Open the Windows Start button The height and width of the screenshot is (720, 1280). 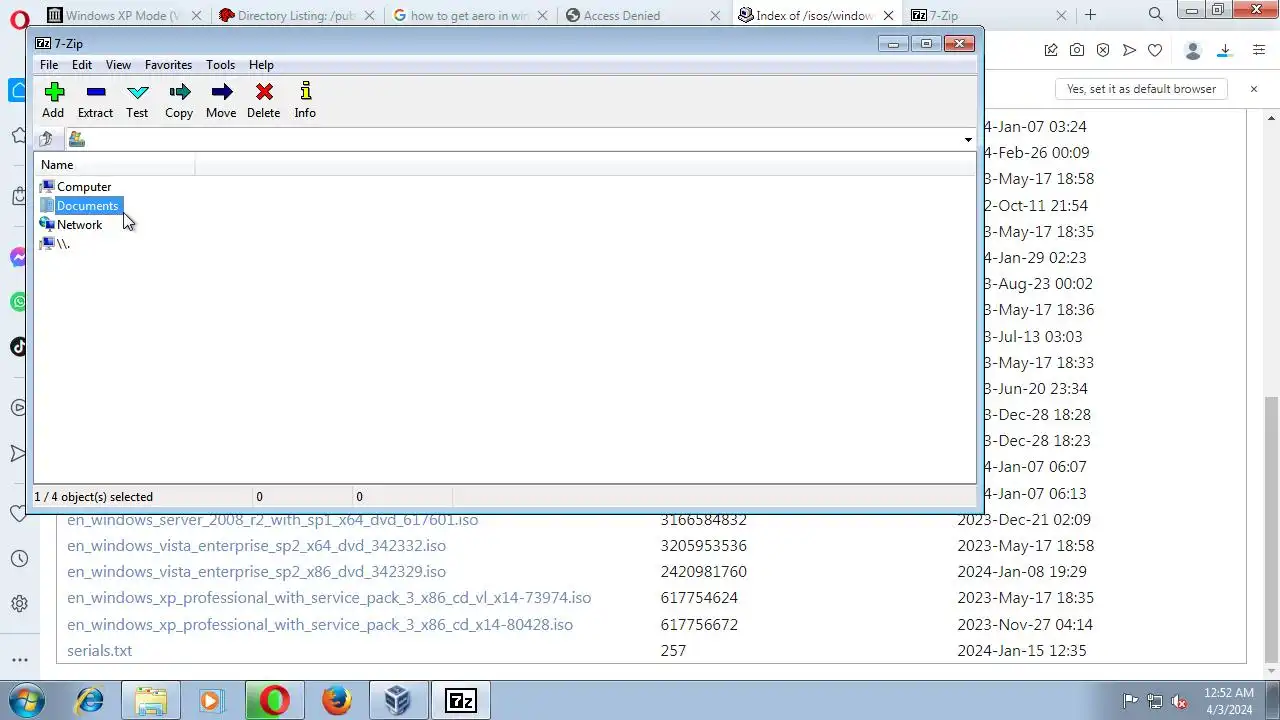(x=27, y=700)
